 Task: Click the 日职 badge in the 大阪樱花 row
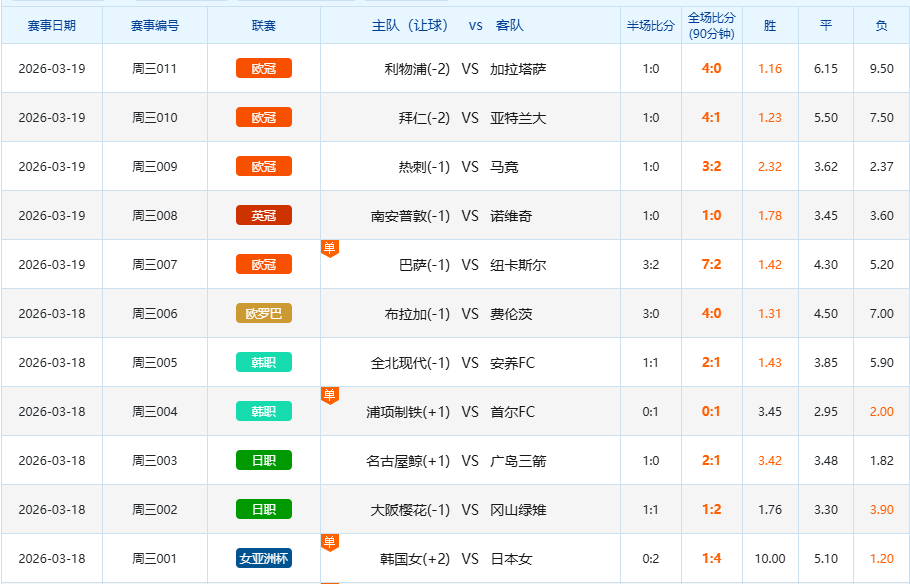[264, 509]
